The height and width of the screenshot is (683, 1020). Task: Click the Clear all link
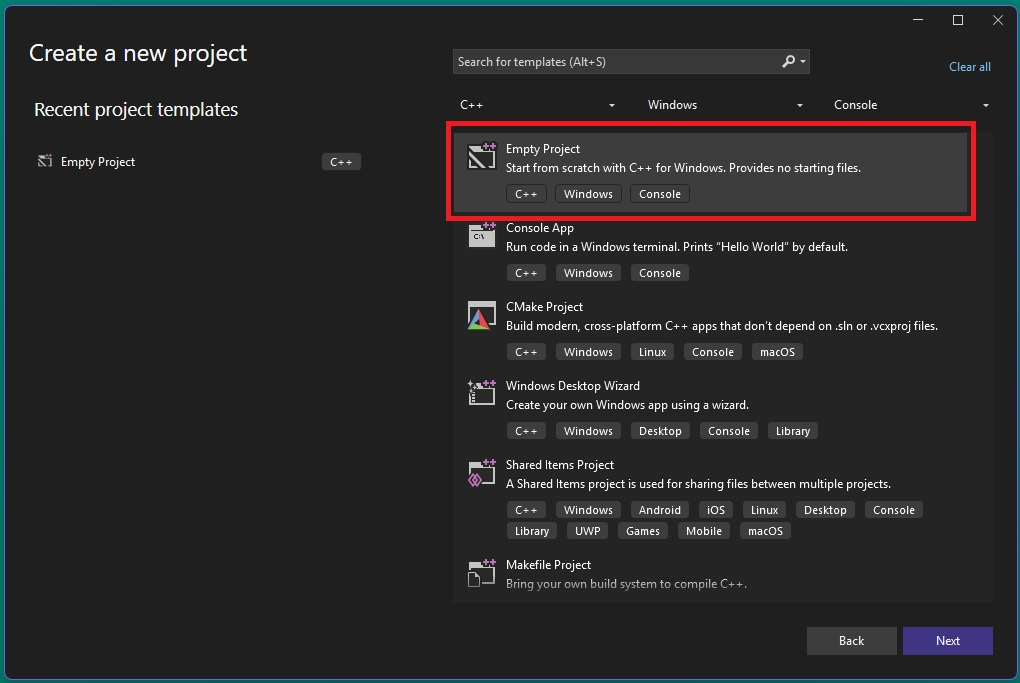click(969, 66)
